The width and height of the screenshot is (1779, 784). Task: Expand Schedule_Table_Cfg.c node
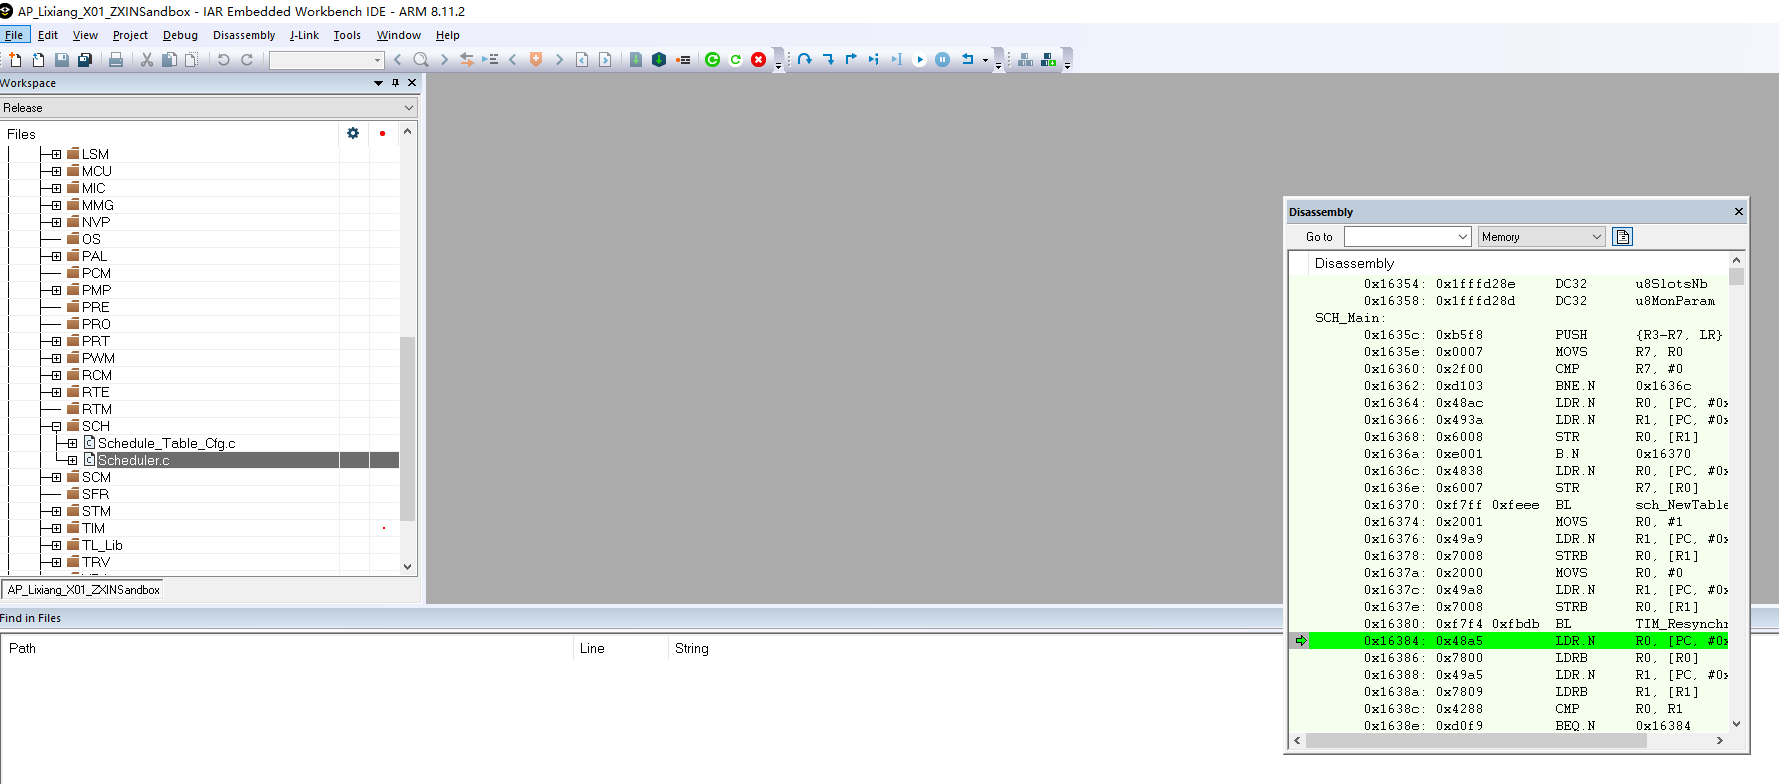click(x=72, y=443)
